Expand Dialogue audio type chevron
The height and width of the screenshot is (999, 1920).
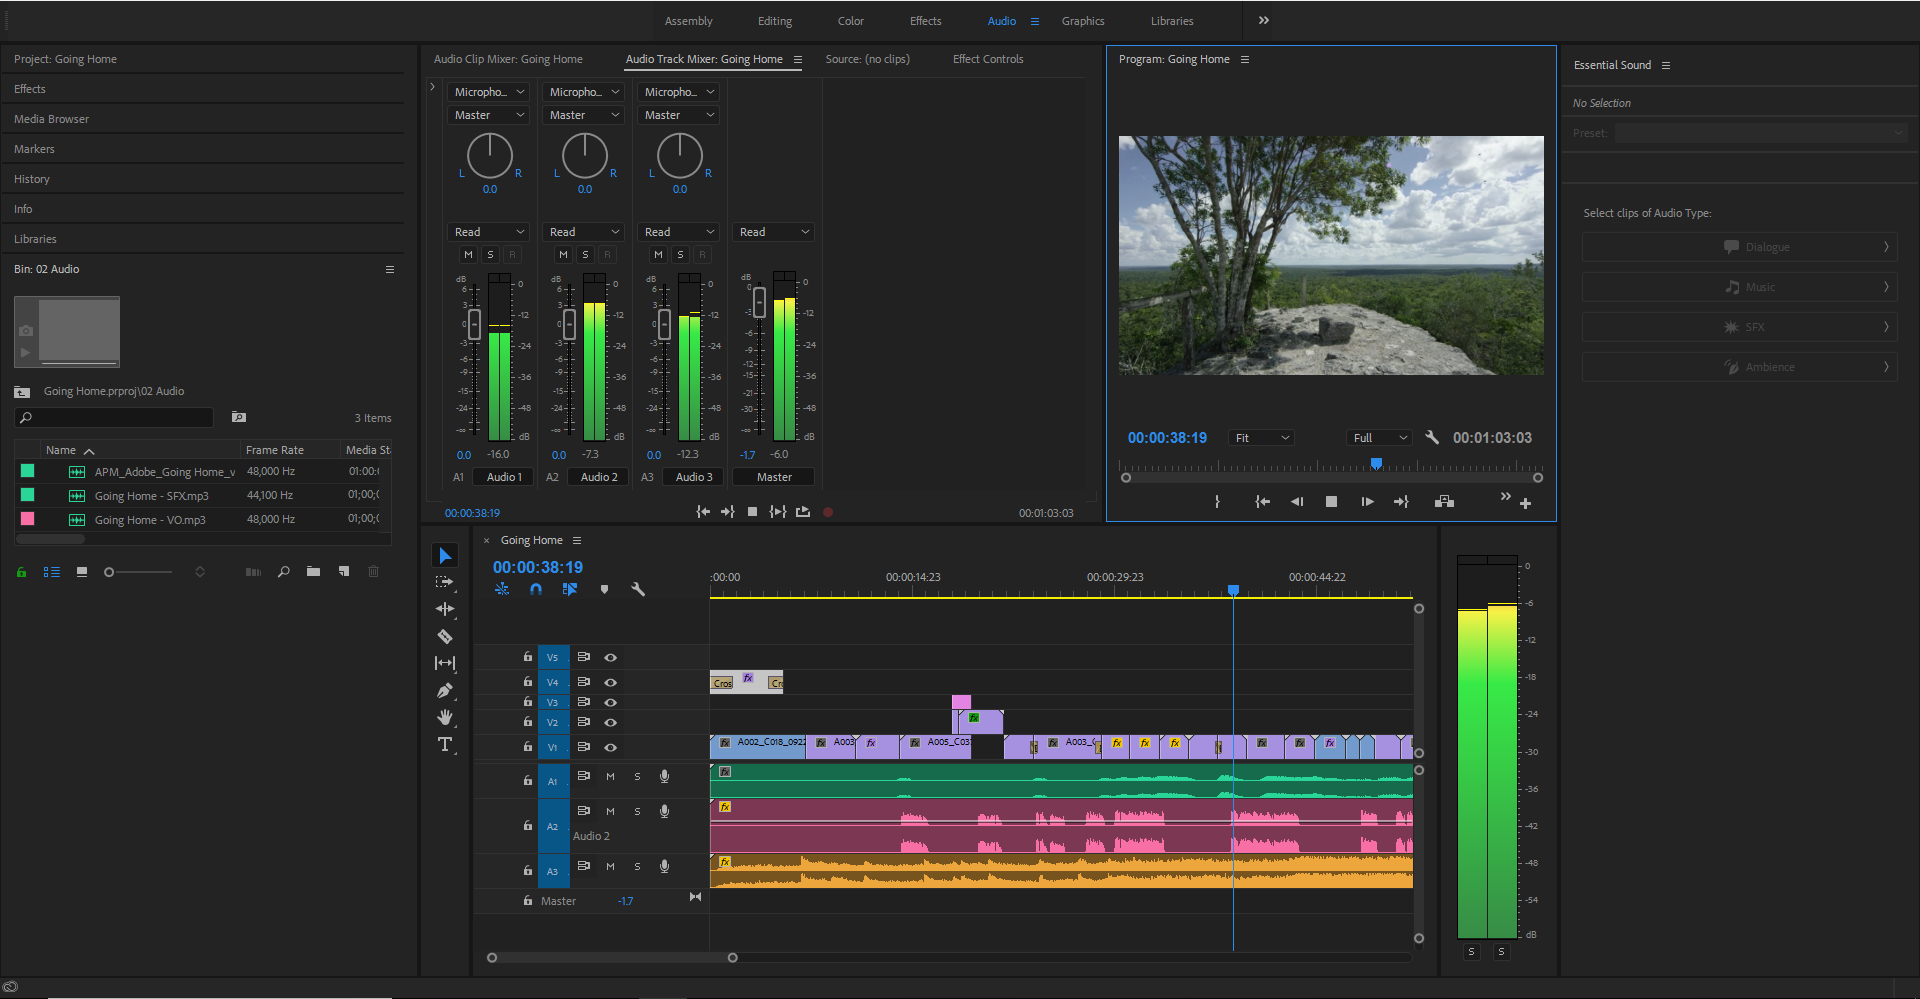point(1886,247)
